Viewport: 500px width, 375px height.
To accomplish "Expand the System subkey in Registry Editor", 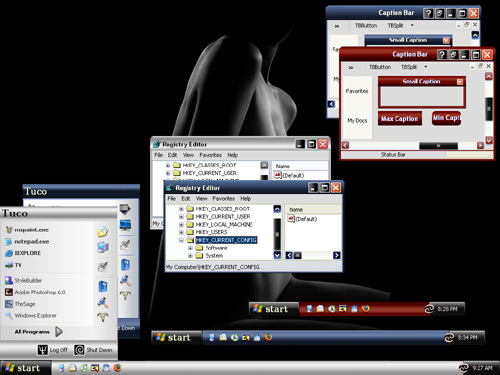I will (x=190, y=256).
